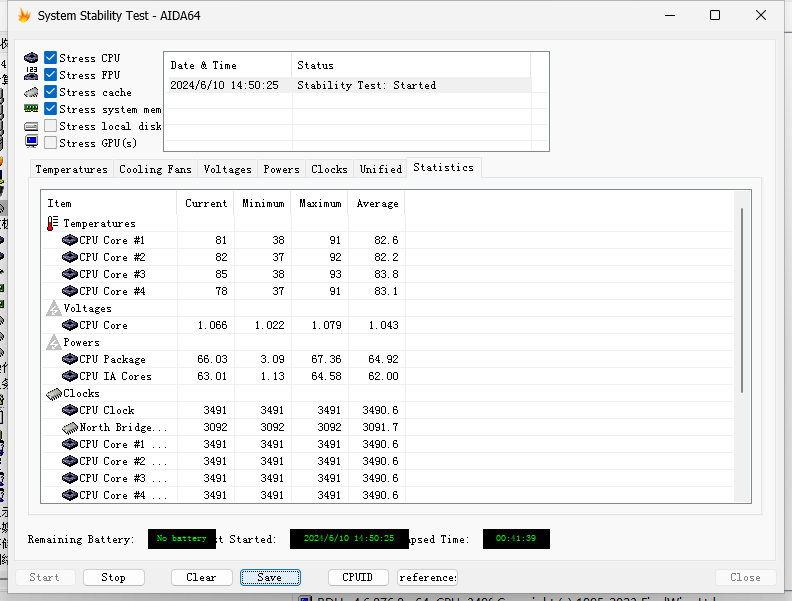792x601 pixels.
Task: Click the chip icon beside Clocks group
Action: point(54,393)
